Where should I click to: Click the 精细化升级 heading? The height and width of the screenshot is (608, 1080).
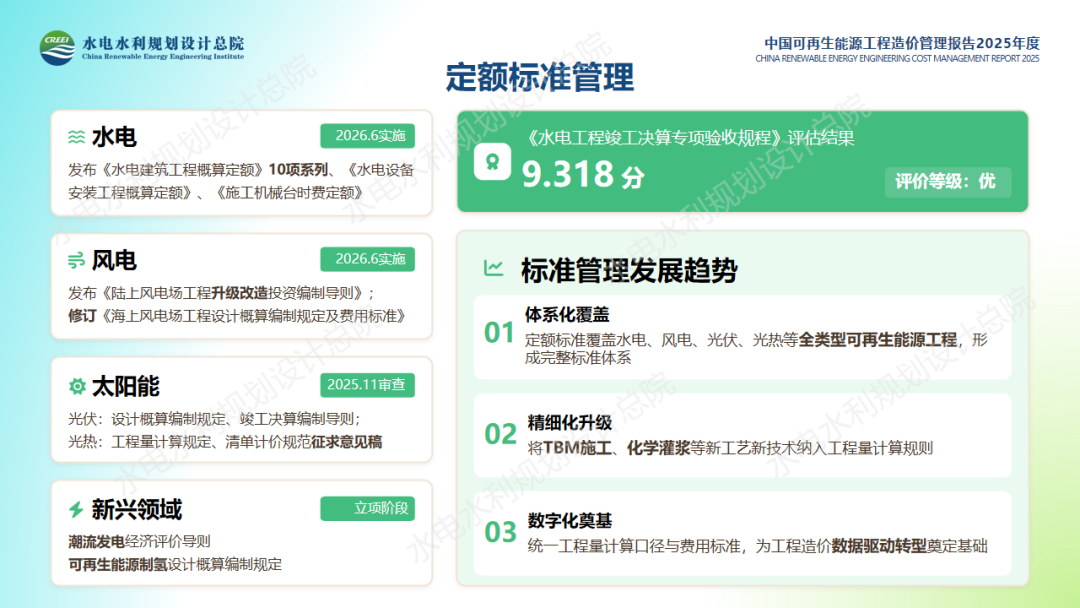coord(570,422)
